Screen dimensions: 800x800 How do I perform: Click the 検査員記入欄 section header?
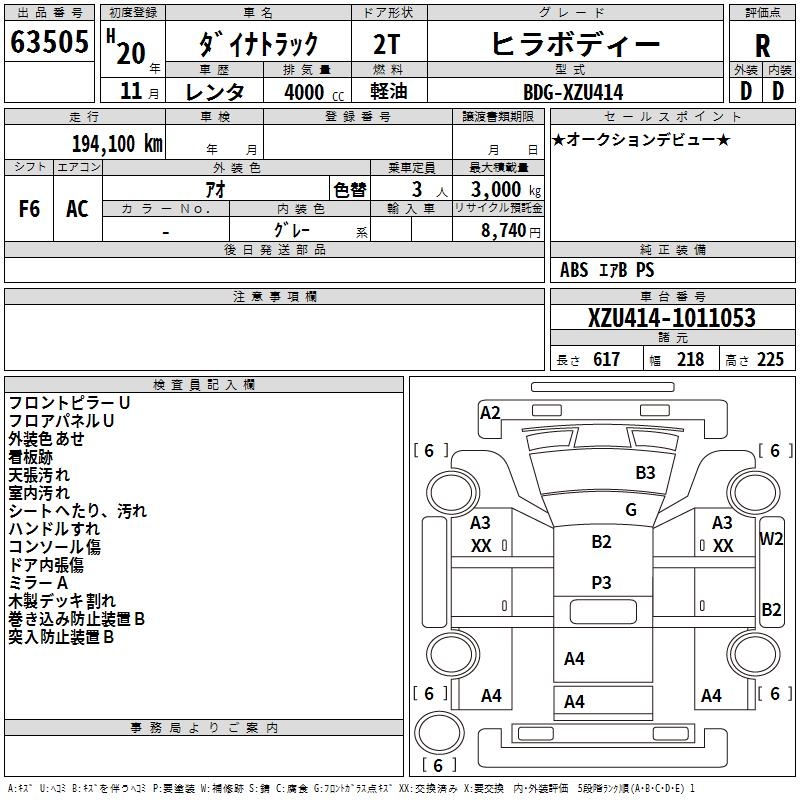tap(204, 385)
